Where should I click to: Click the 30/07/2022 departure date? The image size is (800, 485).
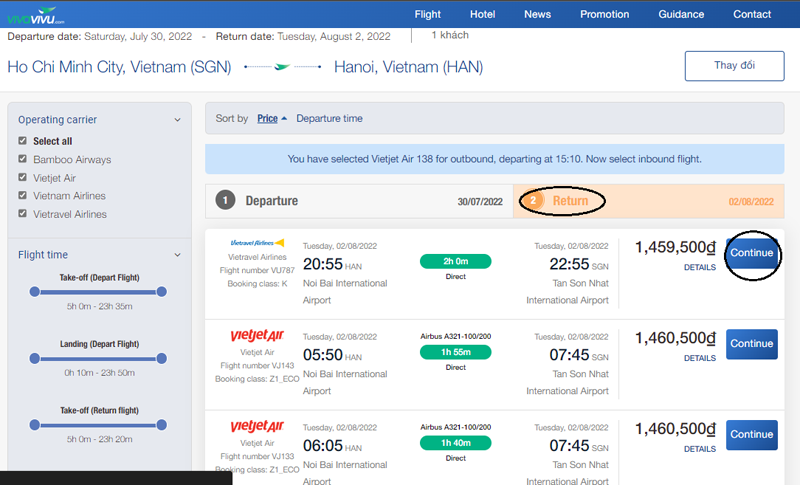(x=480, y=201)
